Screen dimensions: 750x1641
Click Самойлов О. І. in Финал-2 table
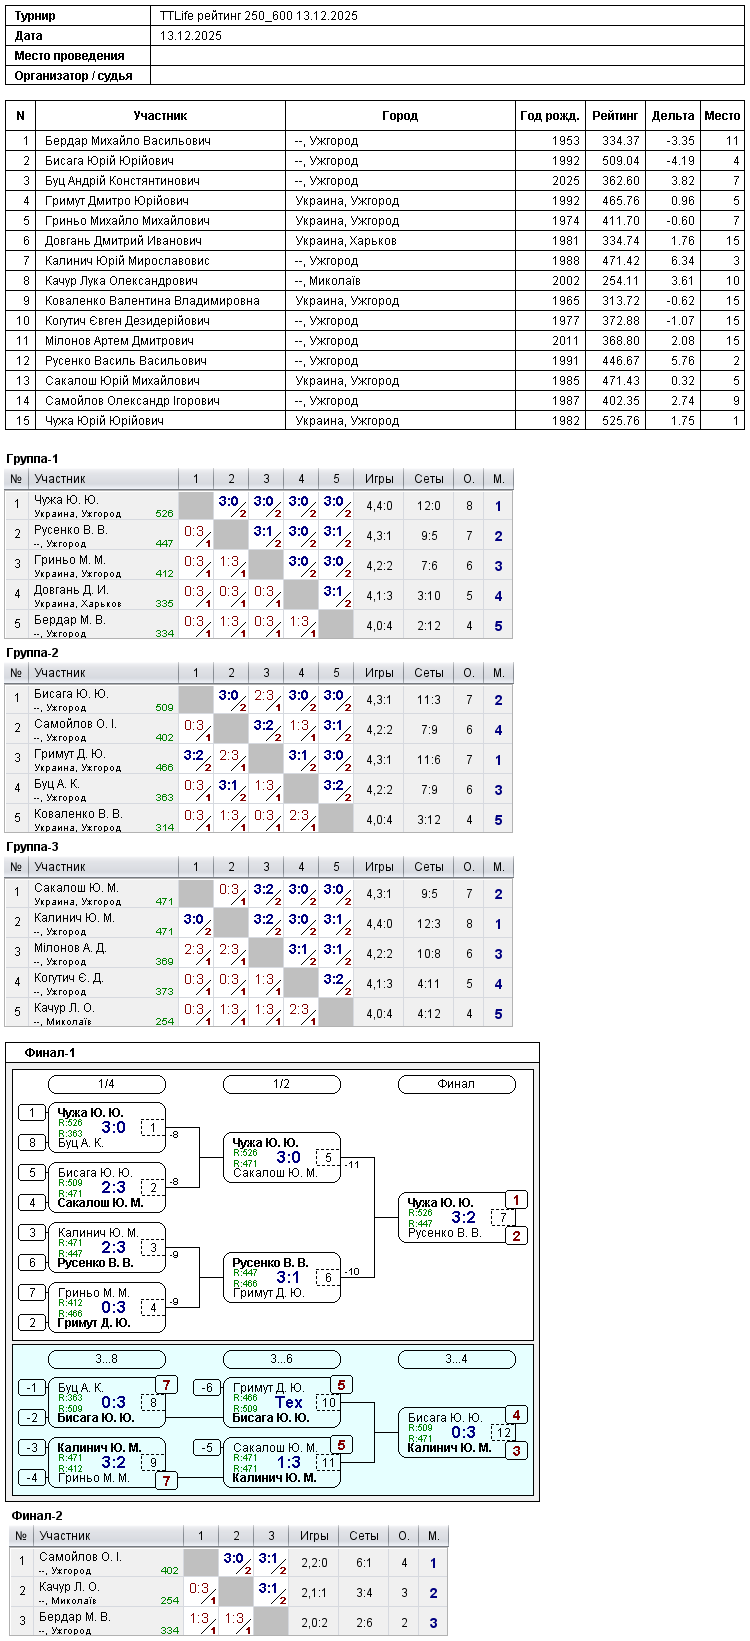coord(80,1557)
